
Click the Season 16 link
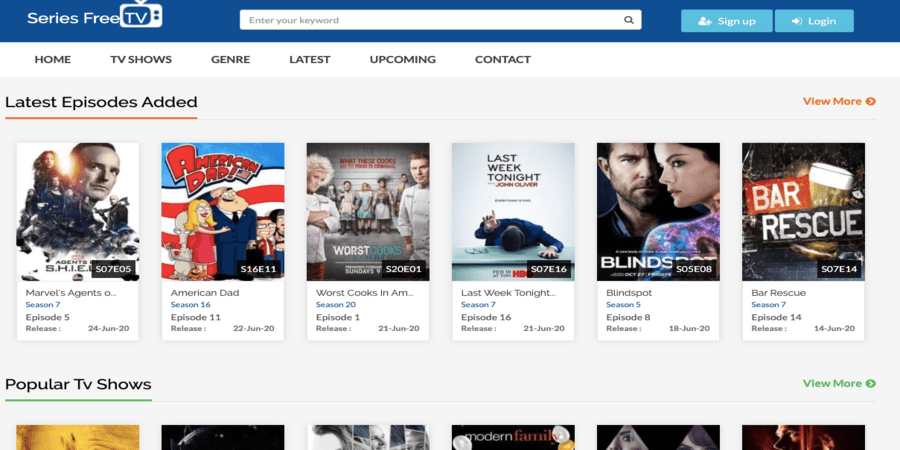pos(191,305)
